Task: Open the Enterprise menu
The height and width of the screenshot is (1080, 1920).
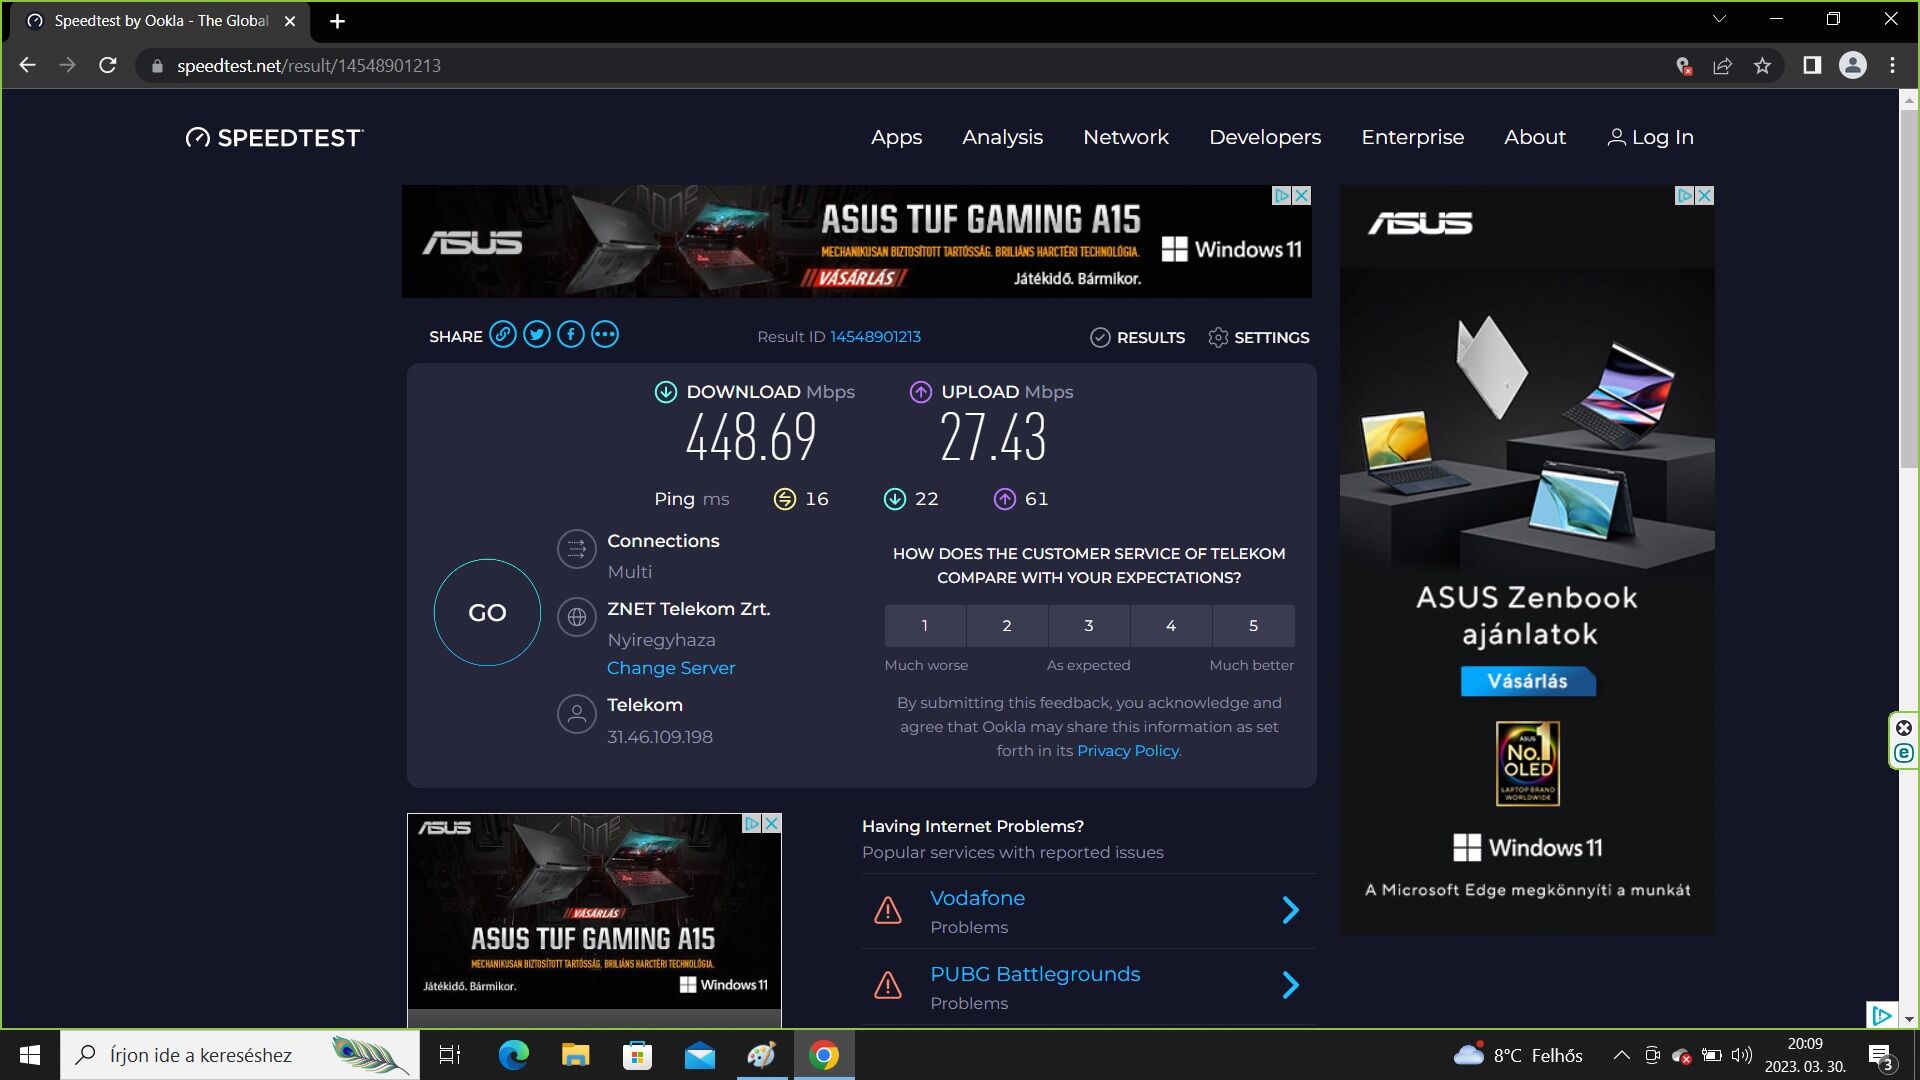Action: coord(1412,137)
